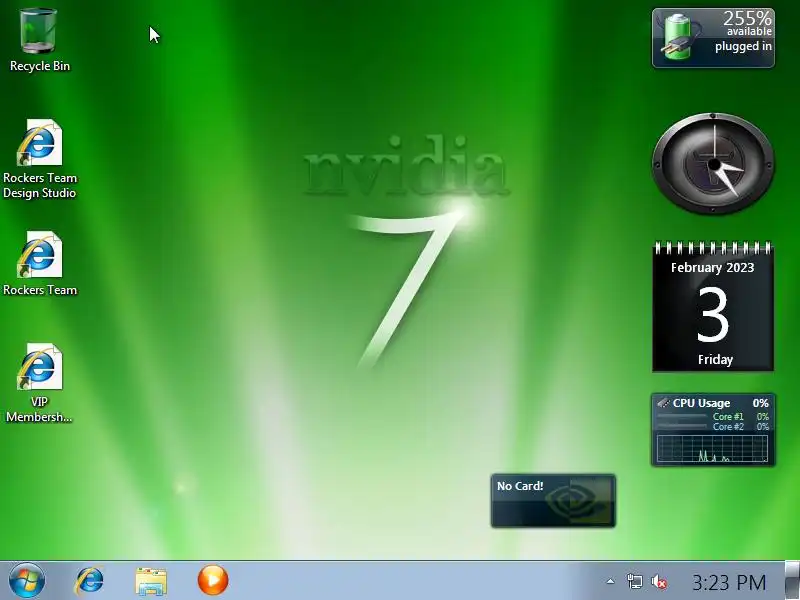Launch Internet Explorer from the taskbar
Screen dimensions: 800x600
89,581
